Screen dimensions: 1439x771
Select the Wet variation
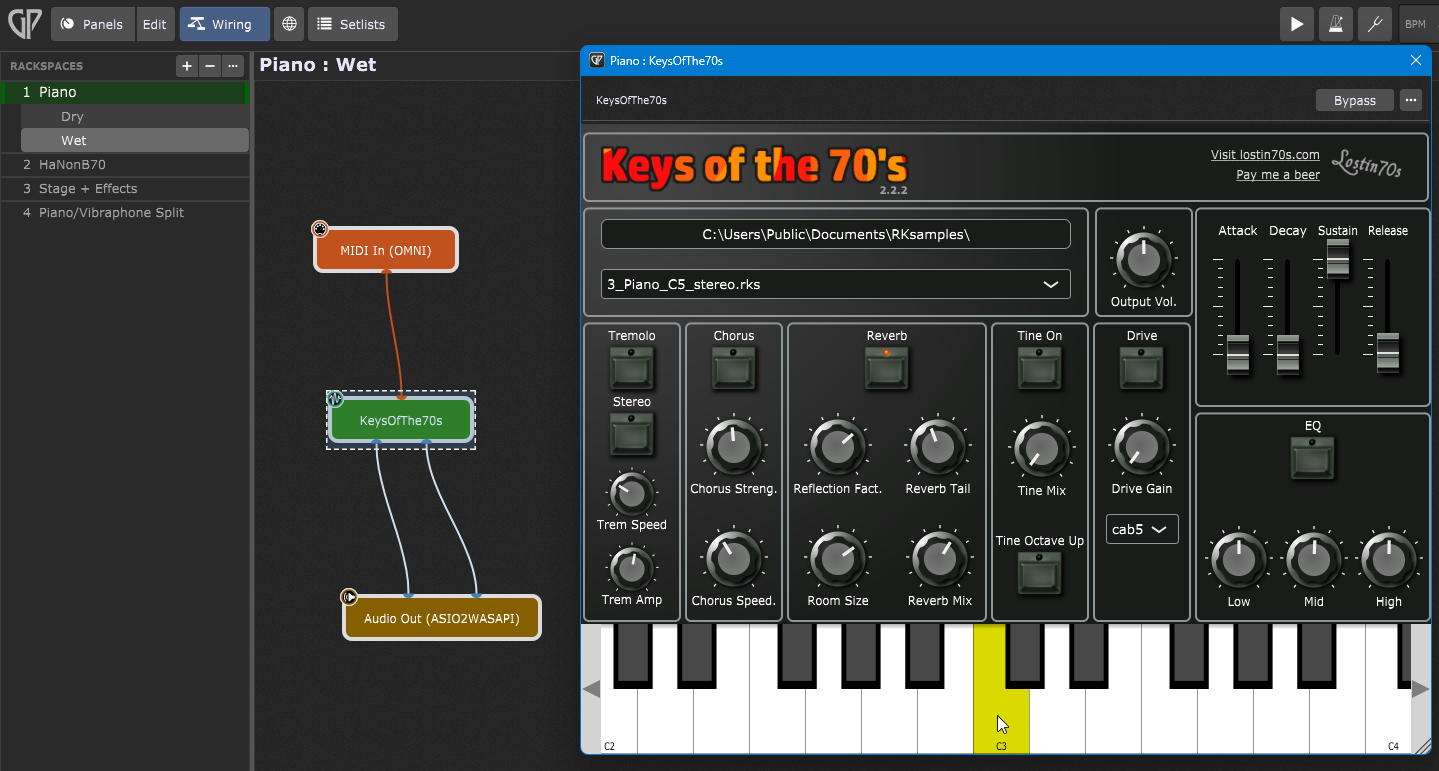[135, 140]
